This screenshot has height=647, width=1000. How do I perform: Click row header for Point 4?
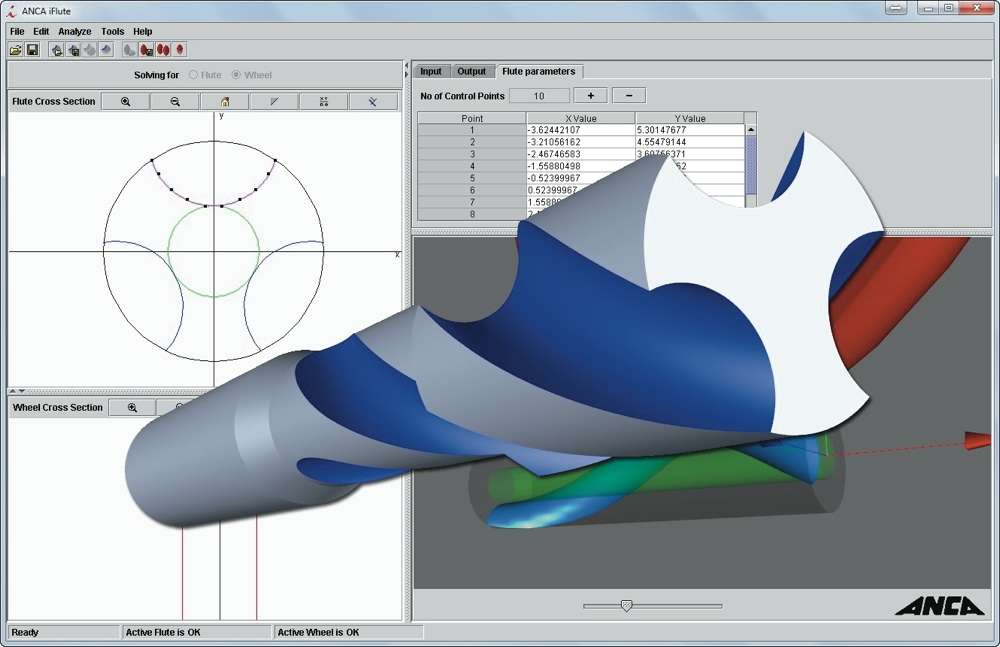(472, 166)
